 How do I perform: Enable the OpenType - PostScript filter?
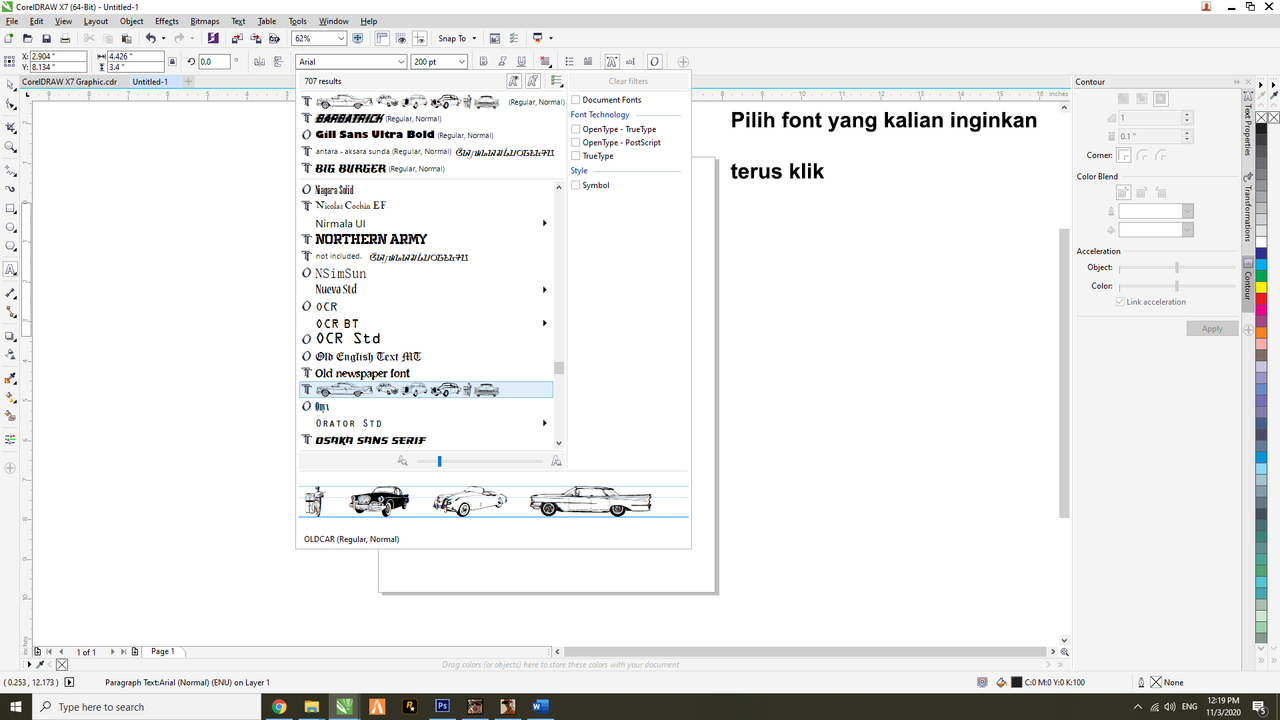(x=576, y=142)
